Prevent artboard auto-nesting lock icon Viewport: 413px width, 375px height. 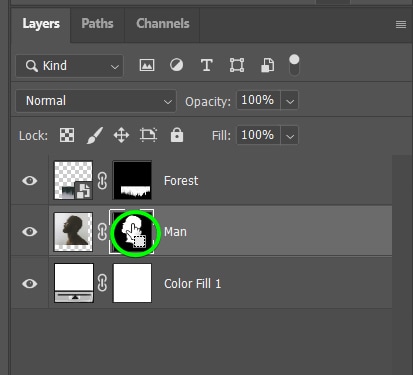[148, 135]
